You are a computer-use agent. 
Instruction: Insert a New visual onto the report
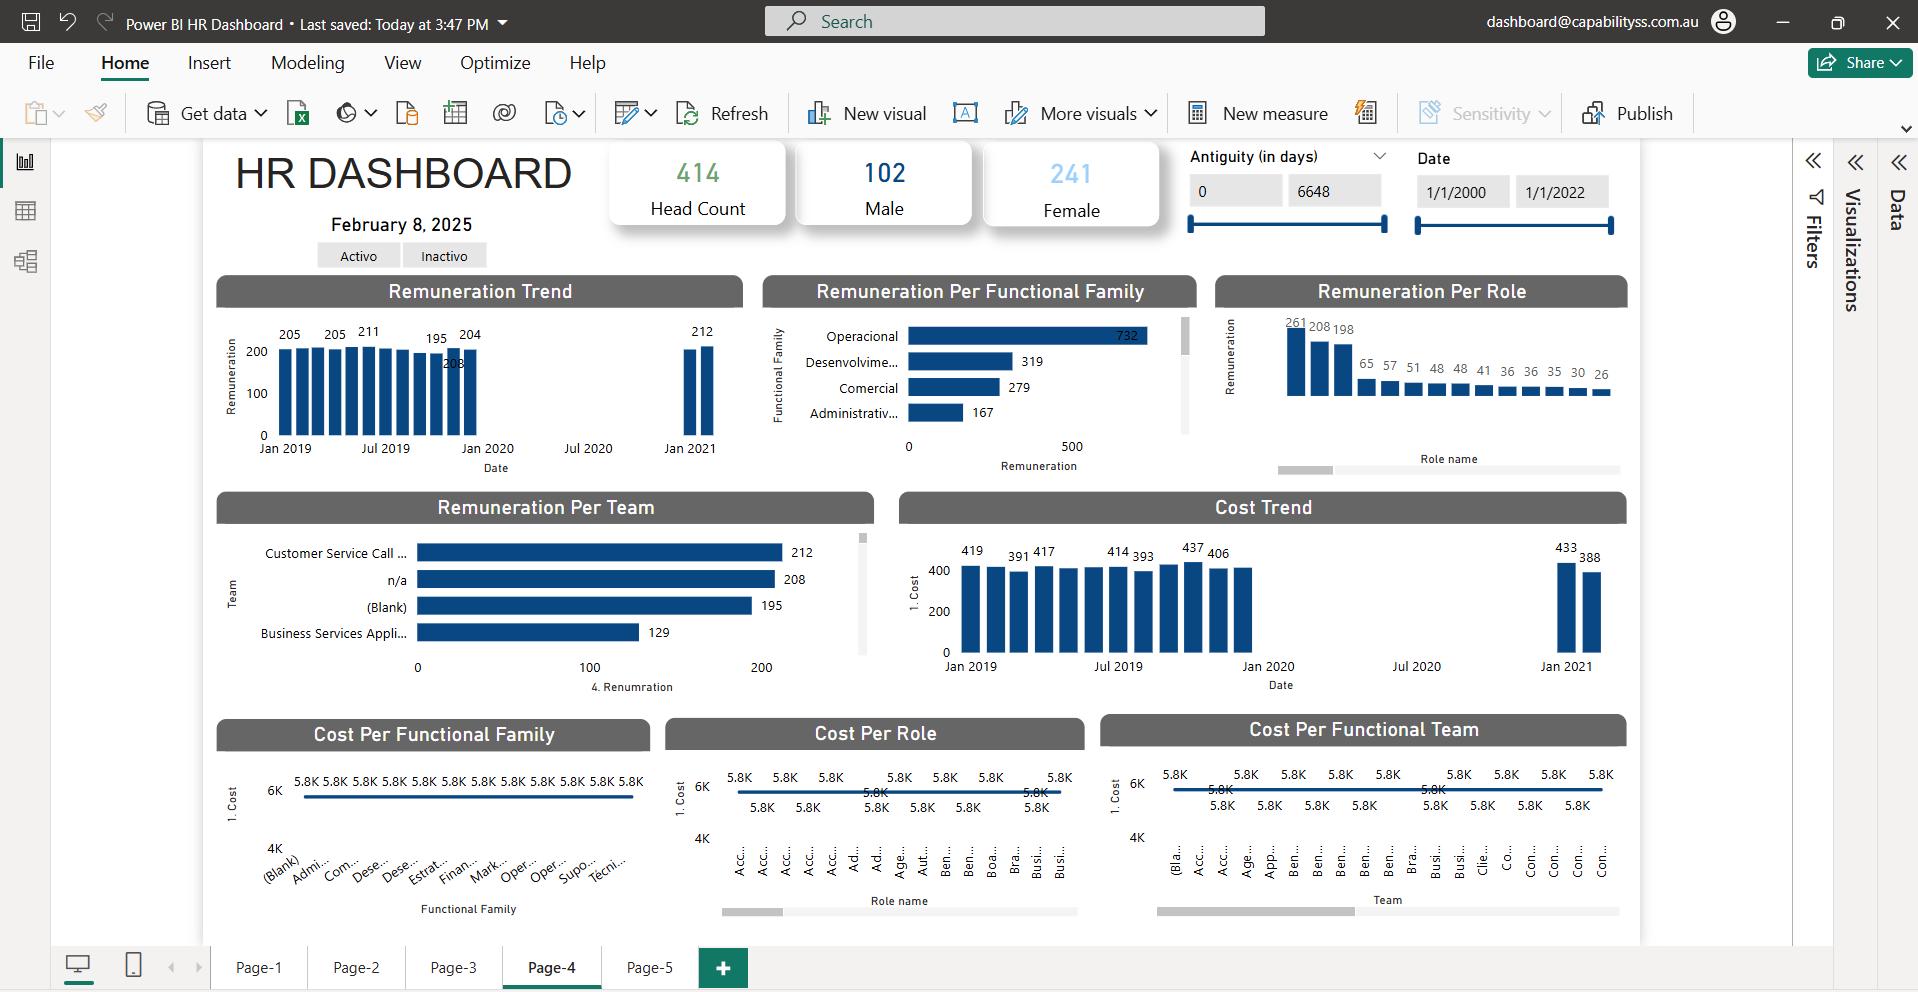click(868, 112)
